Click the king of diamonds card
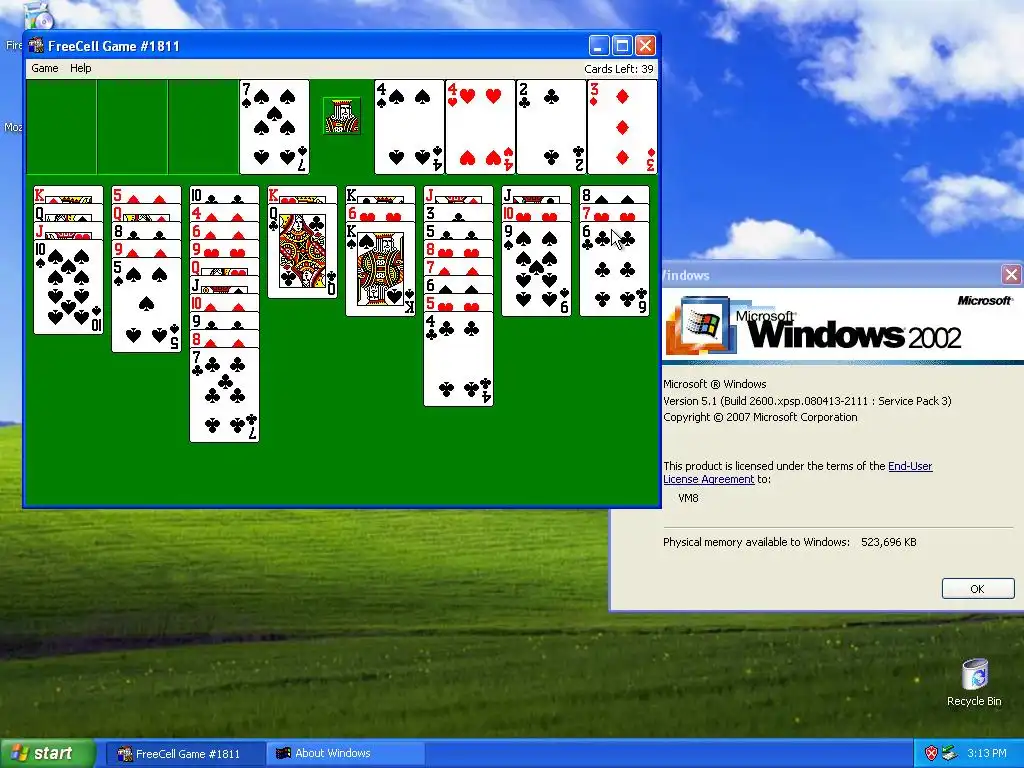 tap(68, 195)
